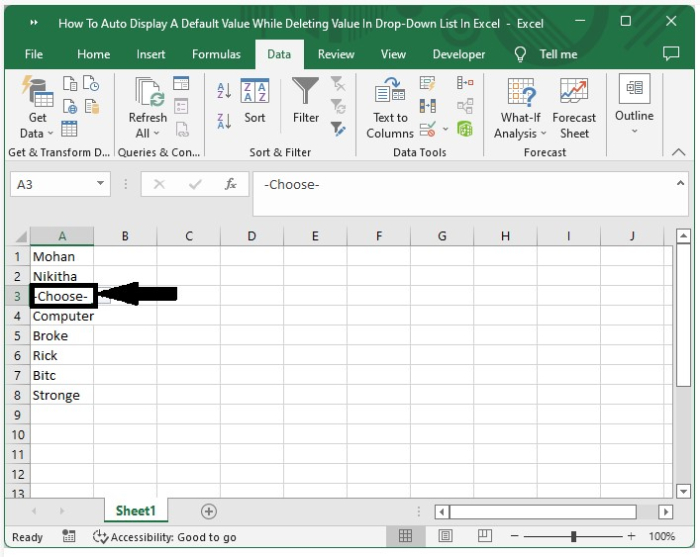
Task: Click the Consolidate icon
Action: pyautogui.click(x=465, y=83)
